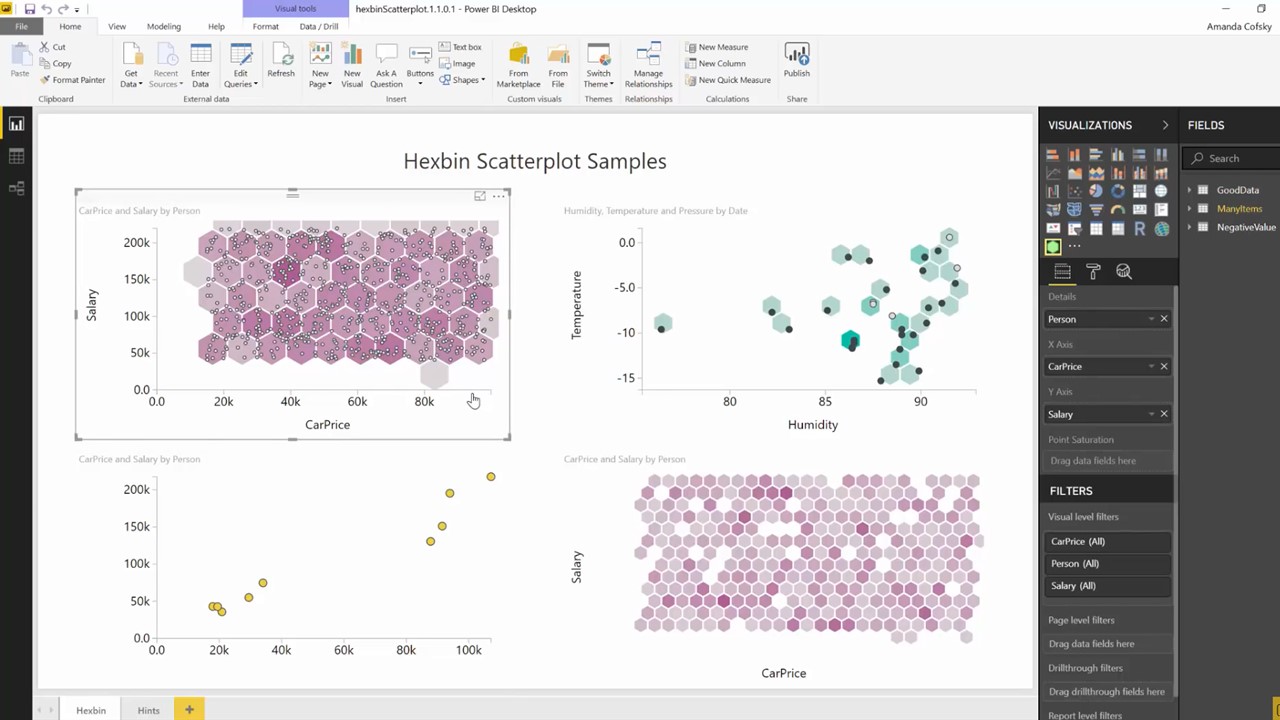Select the Funnel visual
The width and height of the screenshot is (1280, 720).
pyautogui.click(x=1096, y=209)
